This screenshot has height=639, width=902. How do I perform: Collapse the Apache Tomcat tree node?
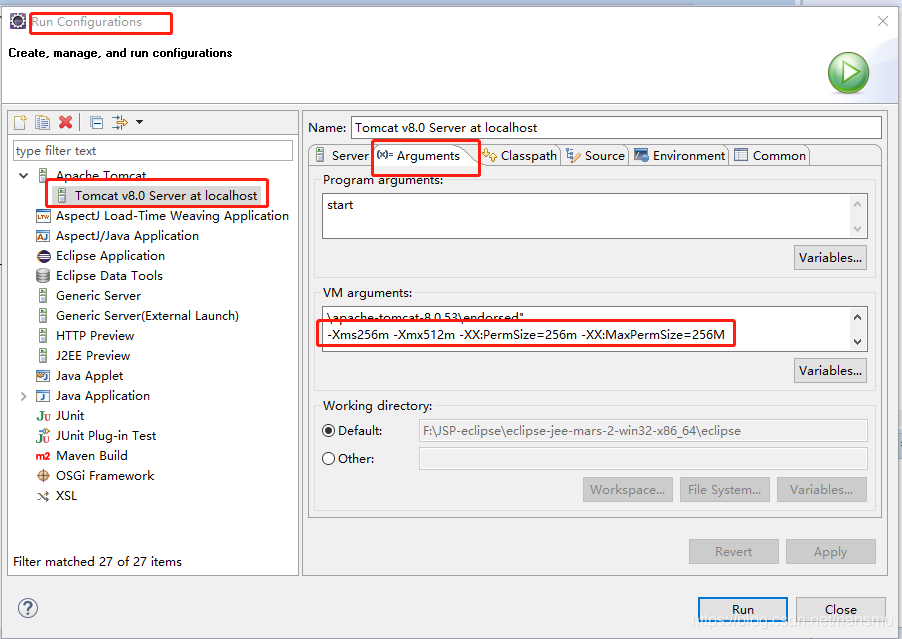(24, 175)
